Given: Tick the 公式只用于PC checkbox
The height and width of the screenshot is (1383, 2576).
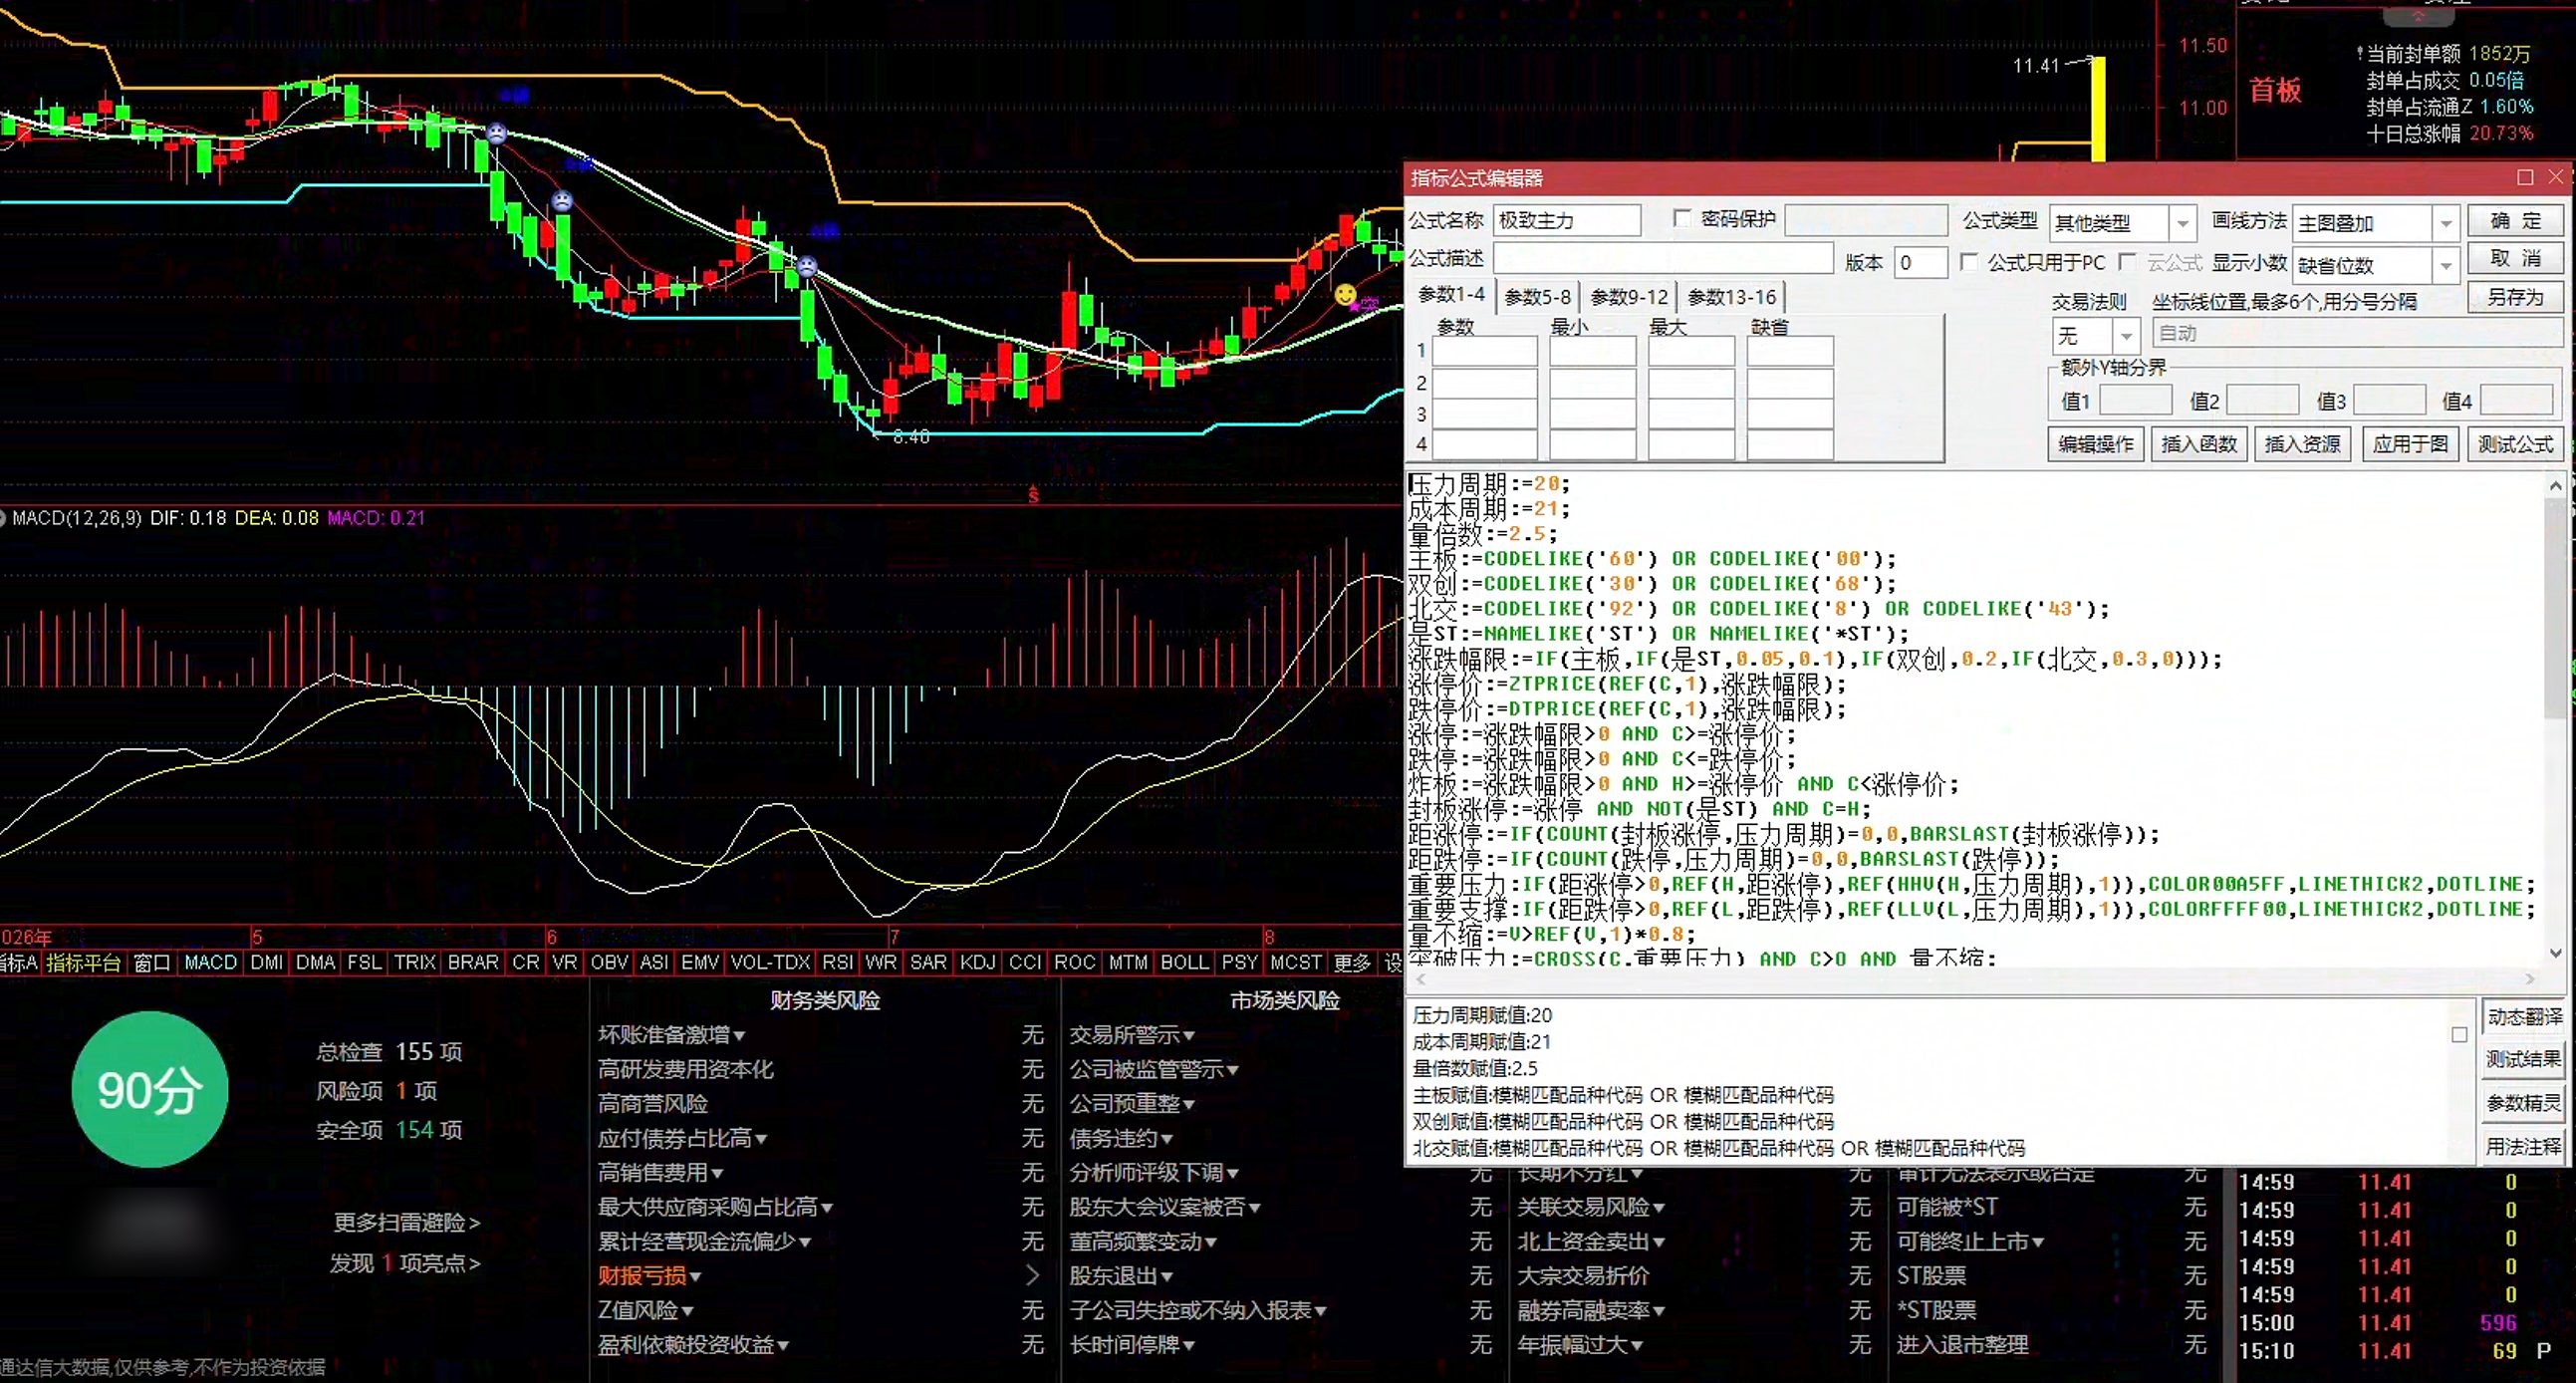Looking at the screenshot, I should coord(1968,262).
